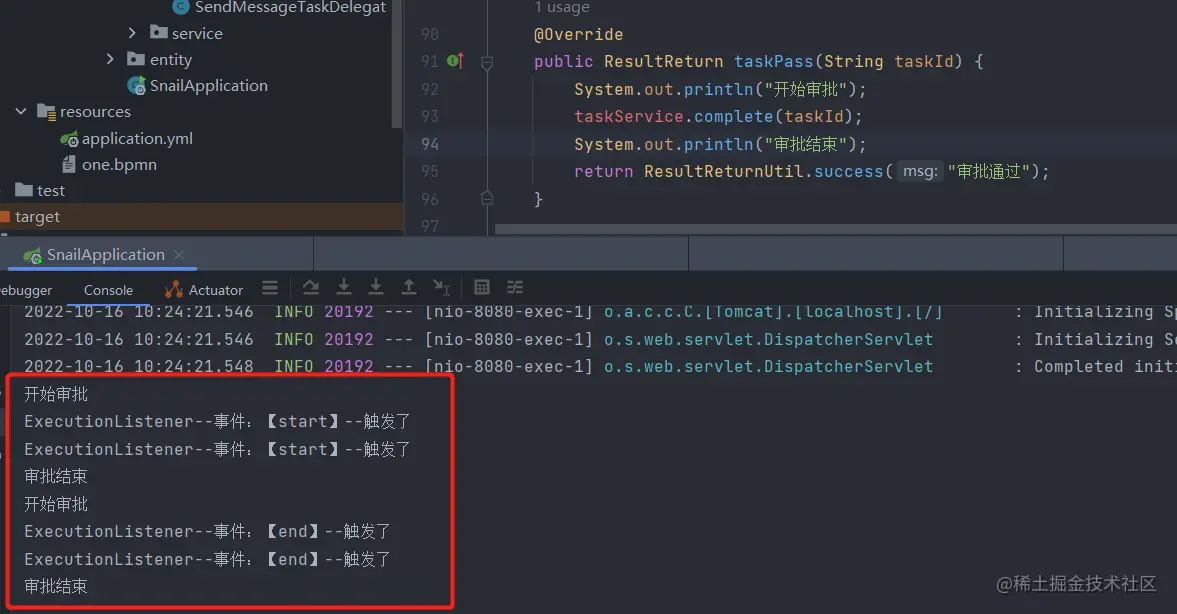Expand the entity folder chevron
The image size is (1177, 614).
click(110, 59)
